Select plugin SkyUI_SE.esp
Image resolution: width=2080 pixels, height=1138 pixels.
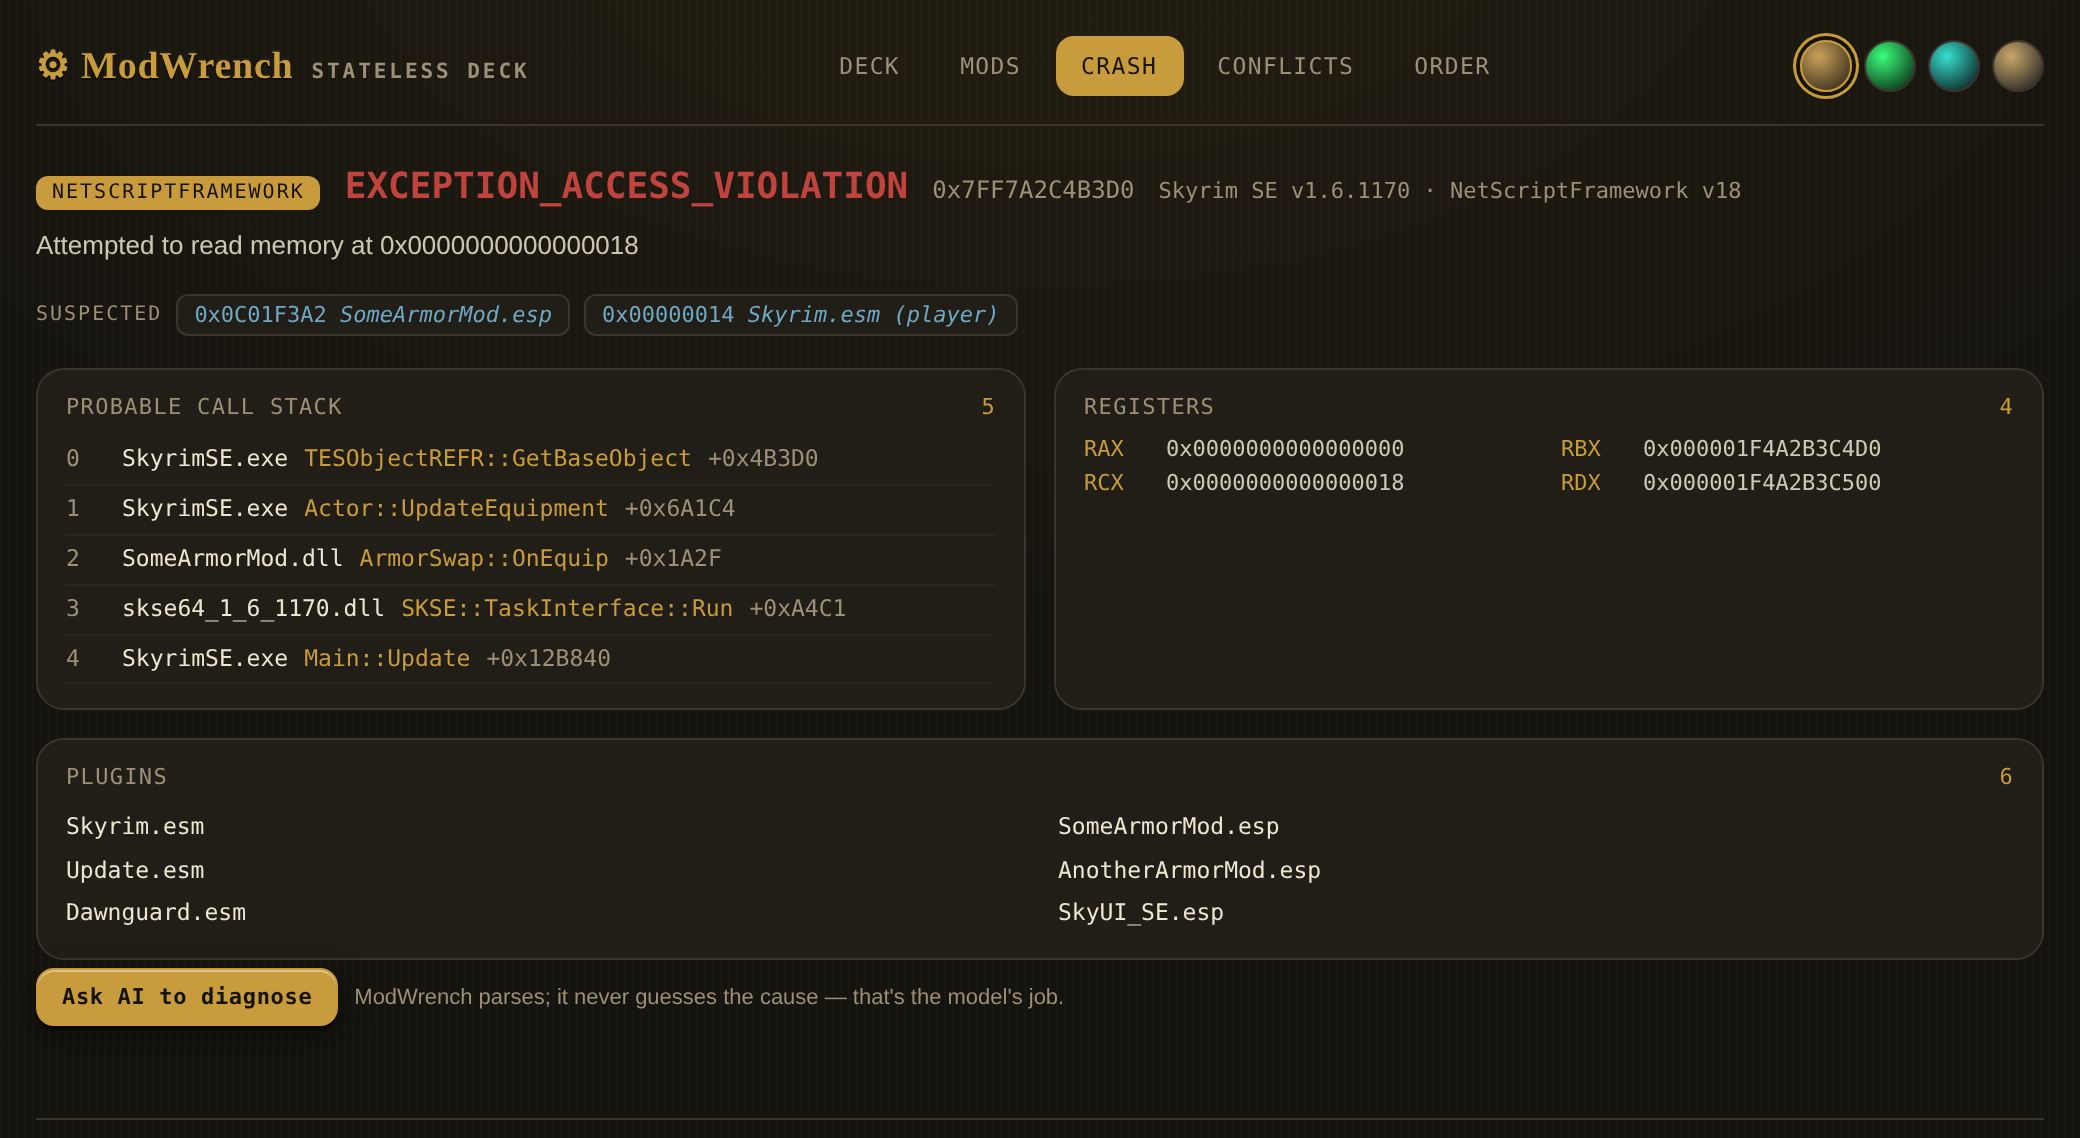[1141, 912]
